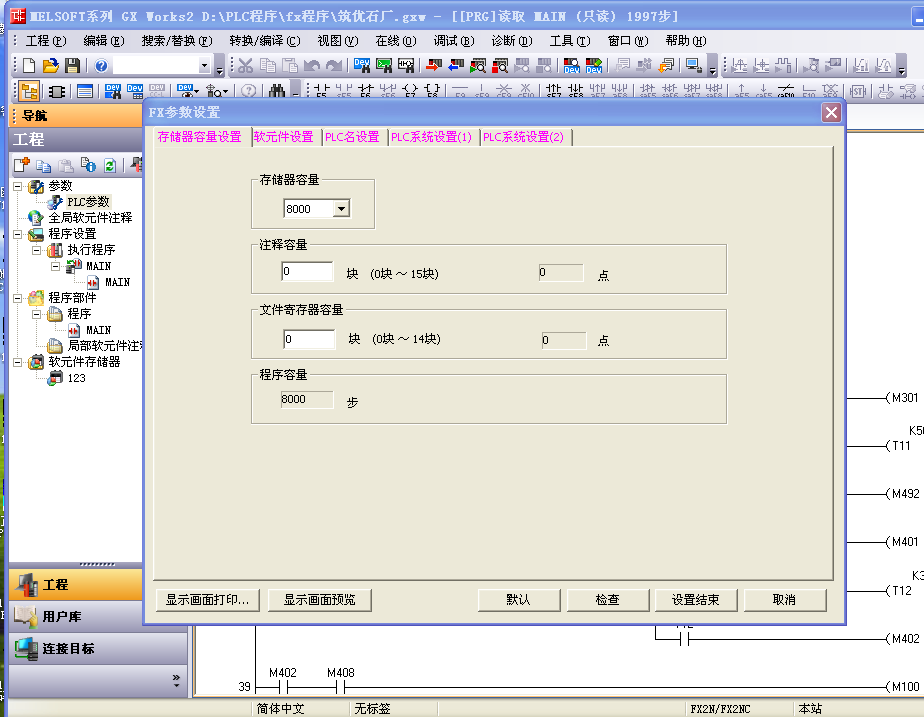Click new data icon in project panel

(22, 165)
